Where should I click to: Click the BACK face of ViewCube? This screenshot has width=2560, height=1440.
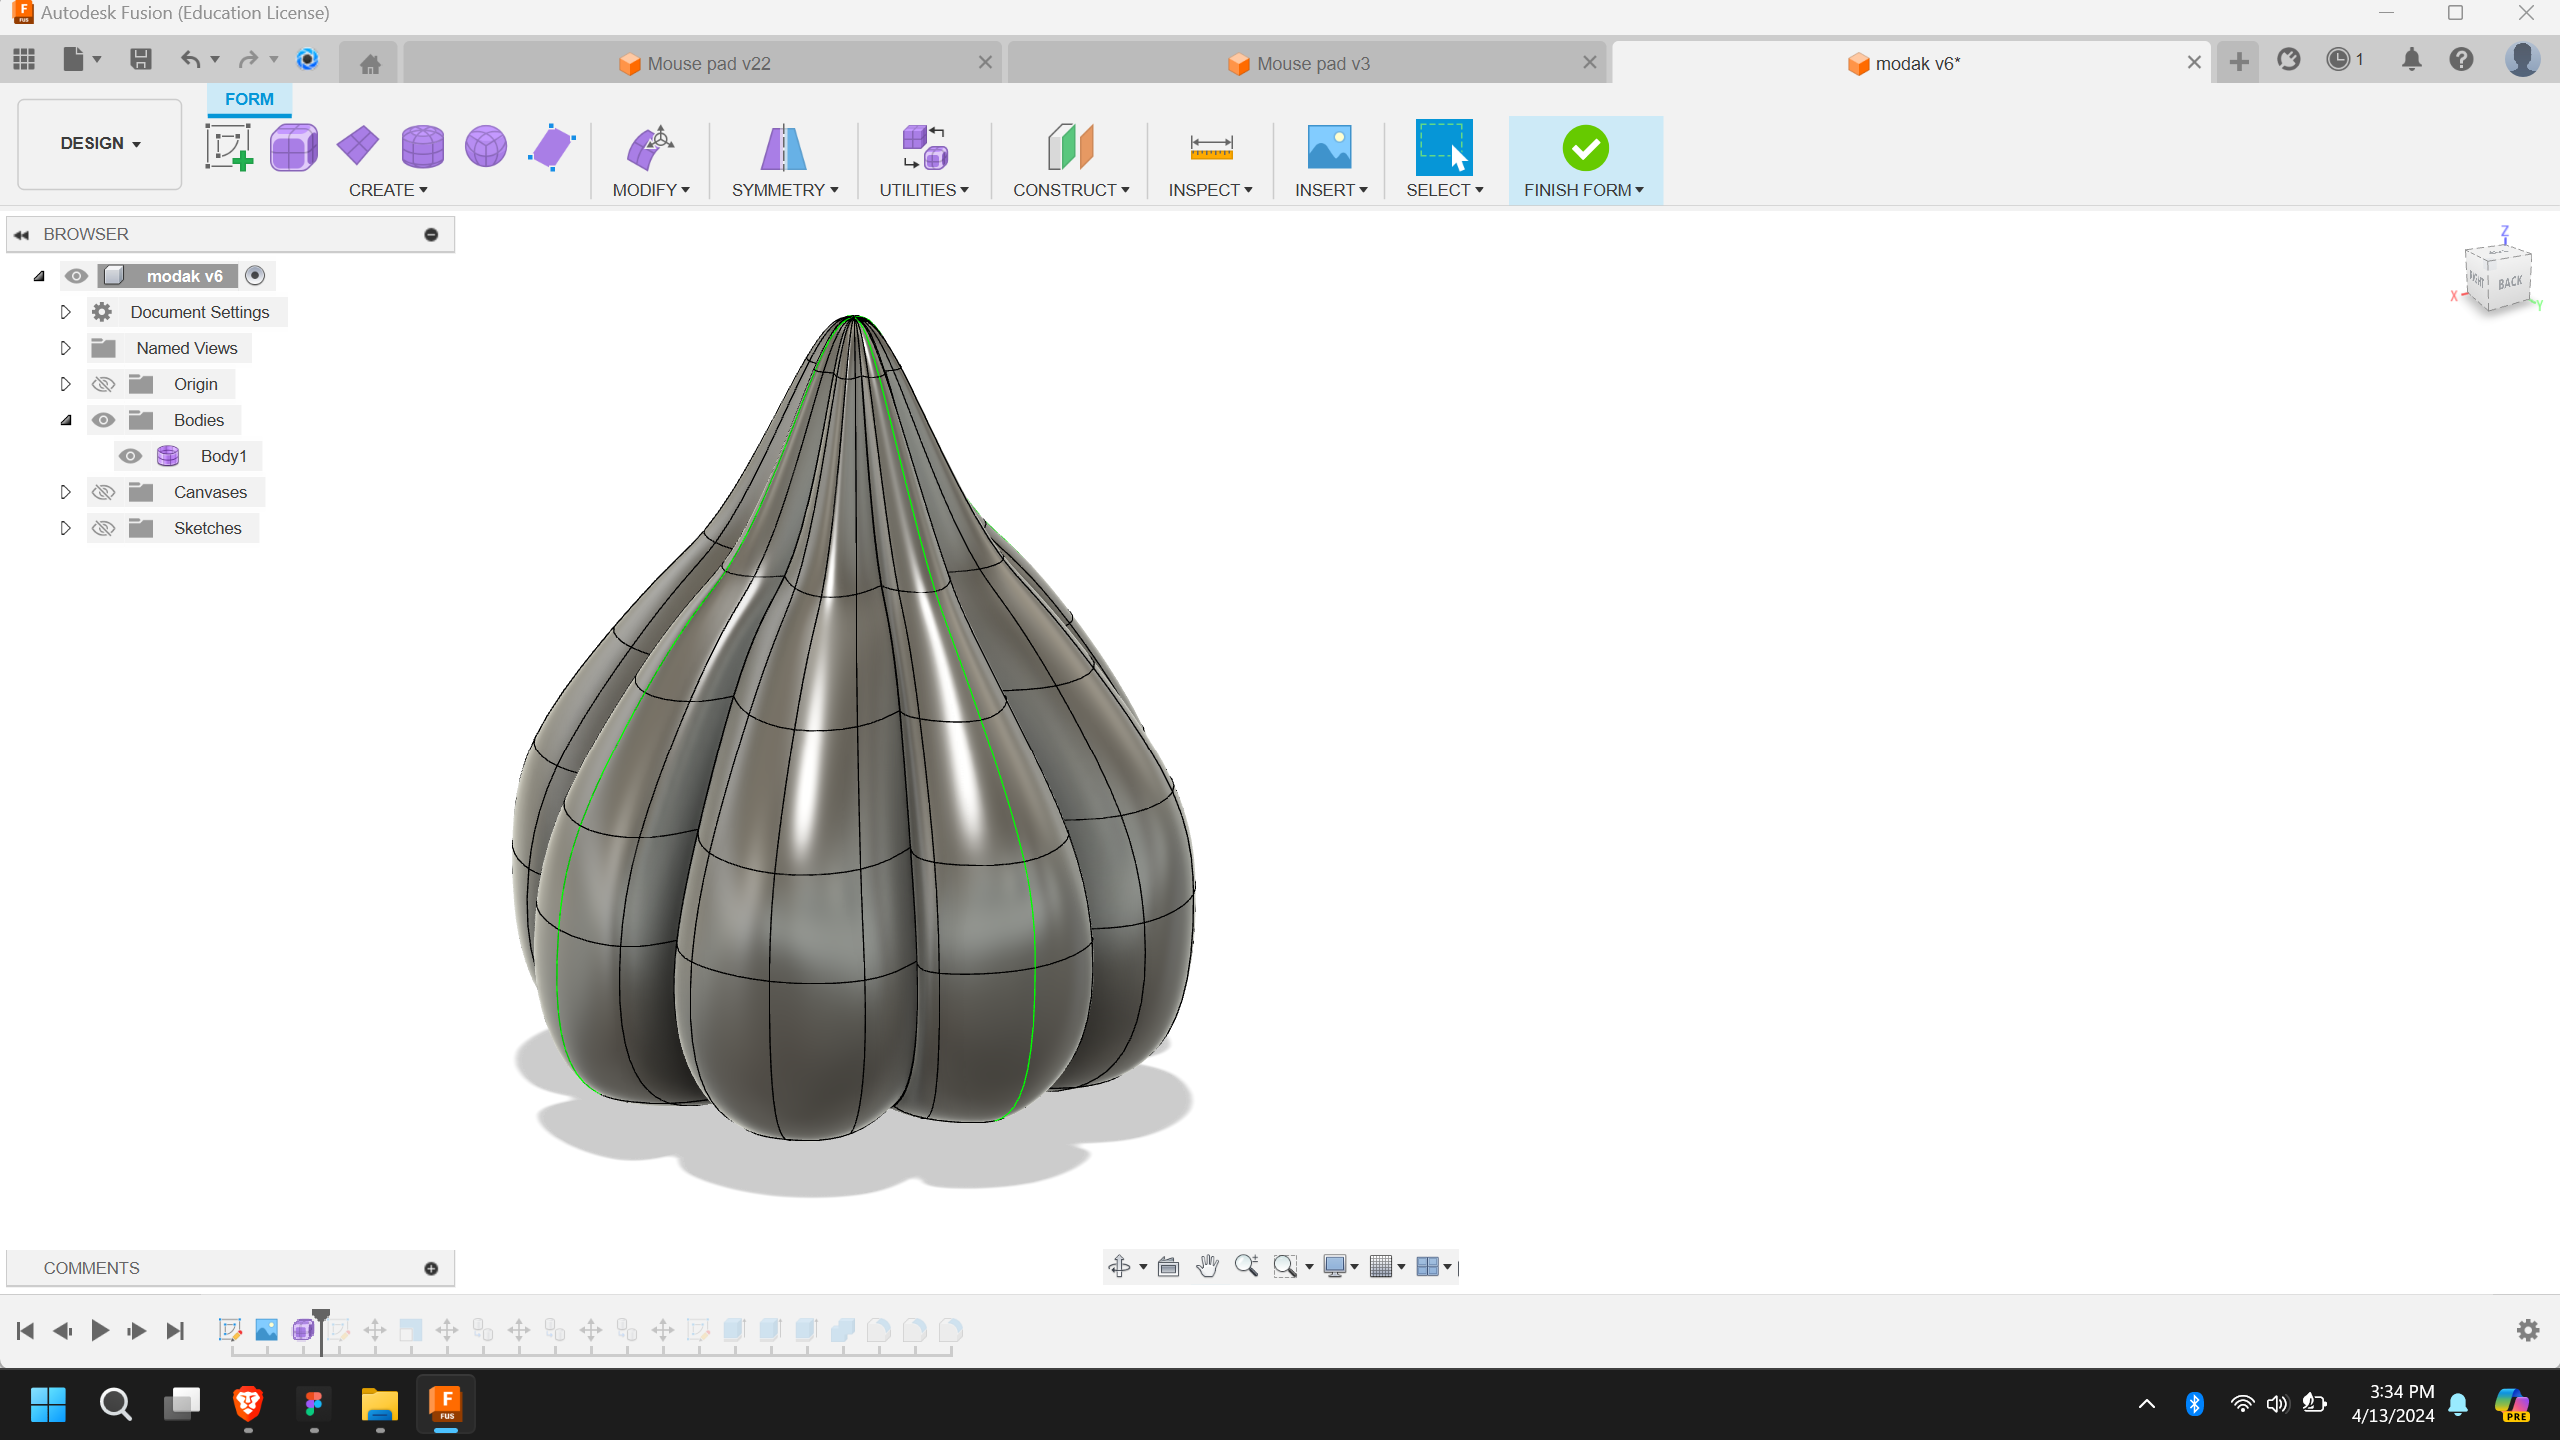coord(2510,283)
